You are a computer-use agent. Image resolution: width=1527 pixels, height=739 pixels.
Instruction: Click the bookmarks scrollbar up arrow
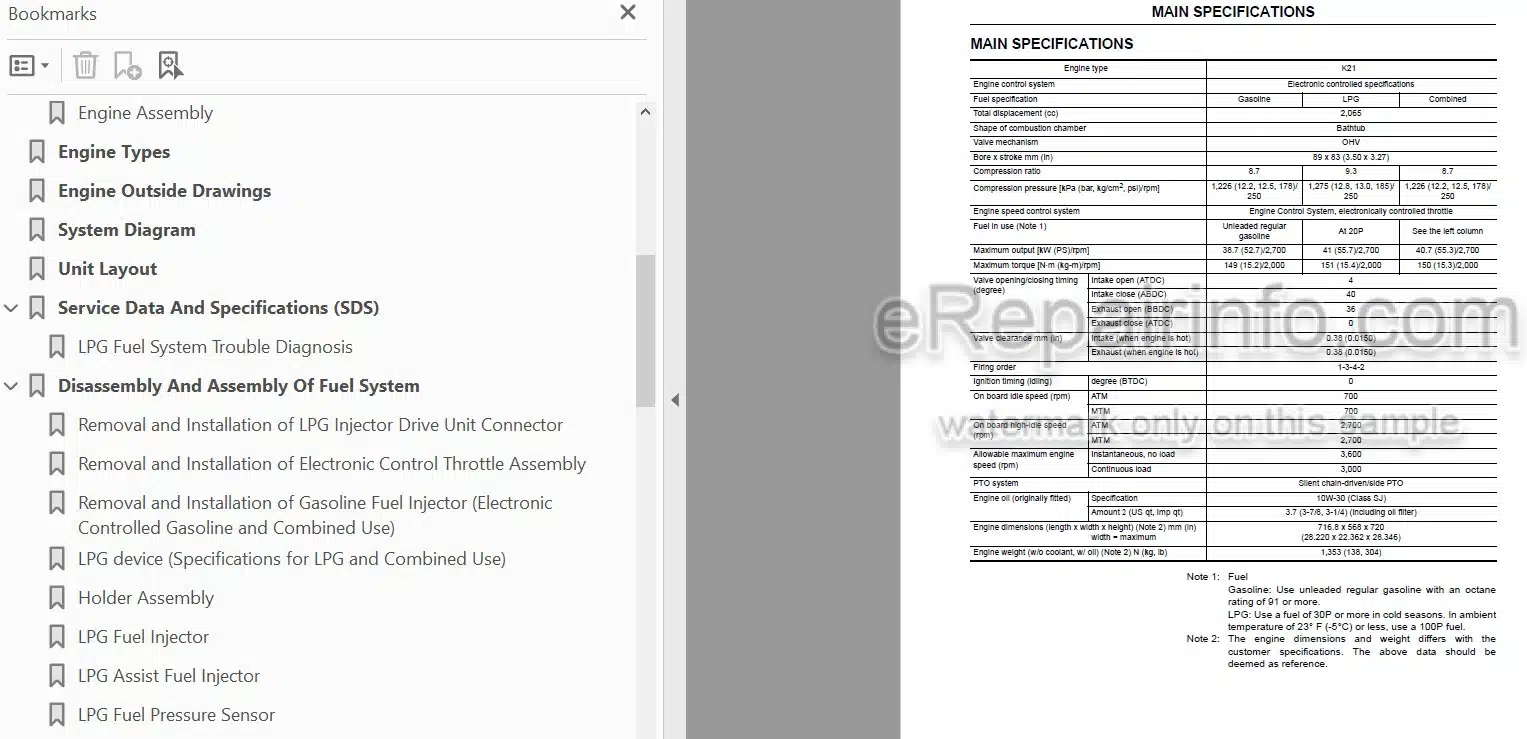[x=645, y=112]
